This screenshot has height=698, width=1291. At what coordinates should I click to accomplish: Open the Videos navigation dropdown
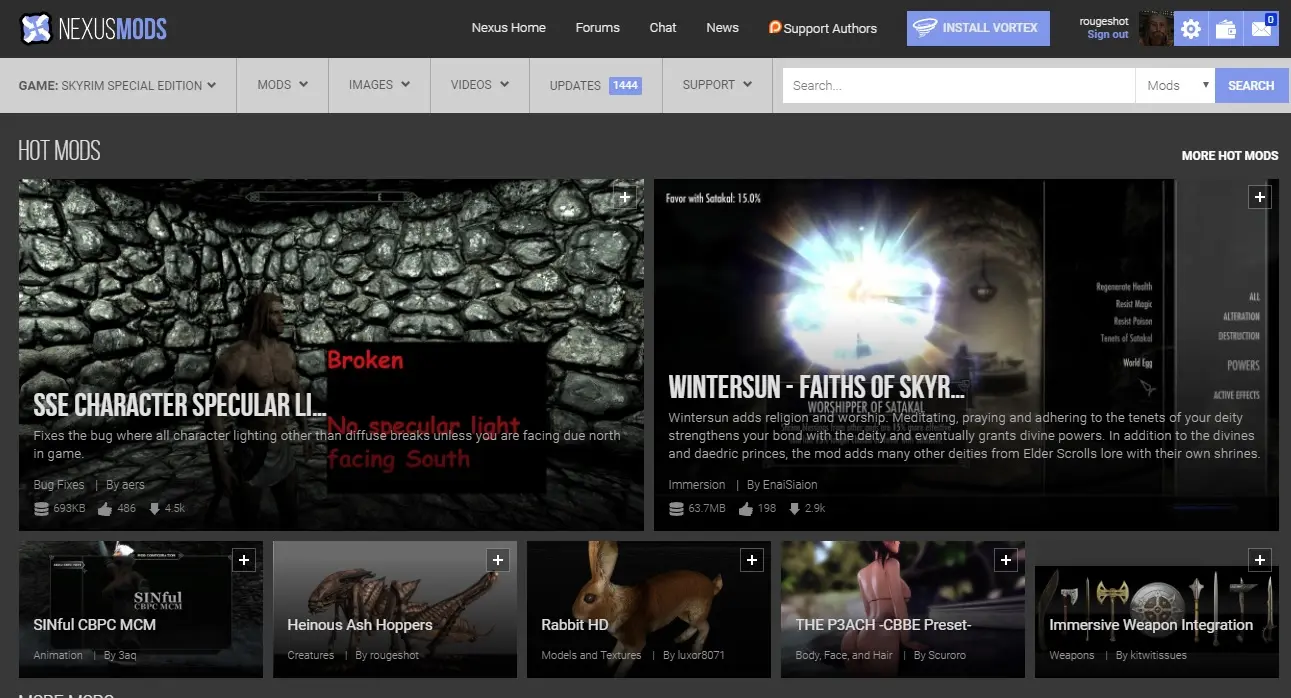click(x=480, y=85)
